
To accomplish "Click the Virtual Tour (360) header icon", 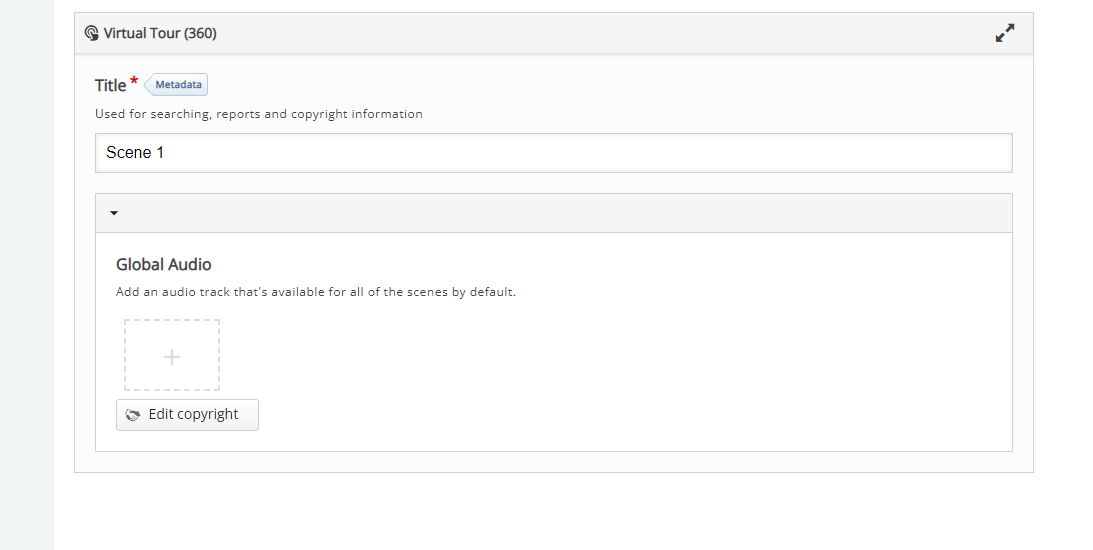I will pos(91,33).
